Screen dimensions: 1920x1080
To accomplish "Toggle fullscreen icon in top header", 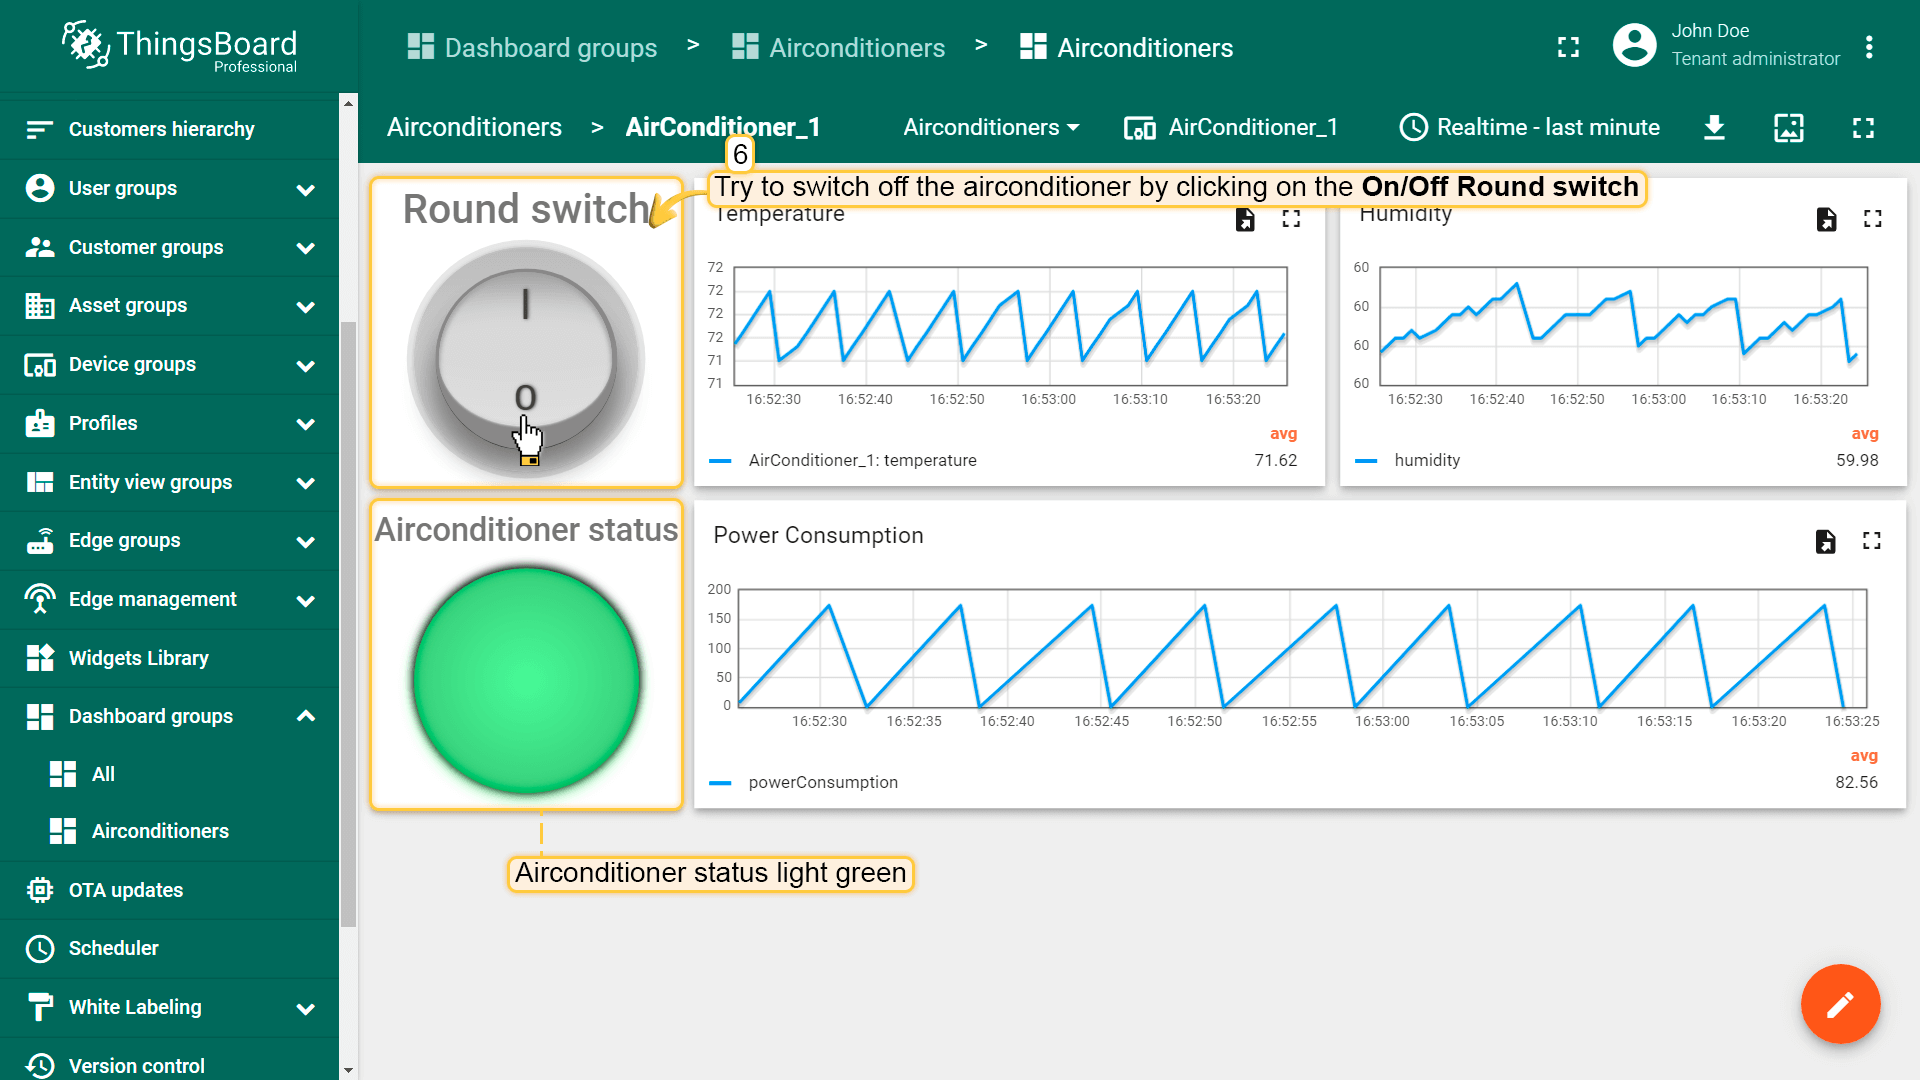I will tap(1568, 47).
